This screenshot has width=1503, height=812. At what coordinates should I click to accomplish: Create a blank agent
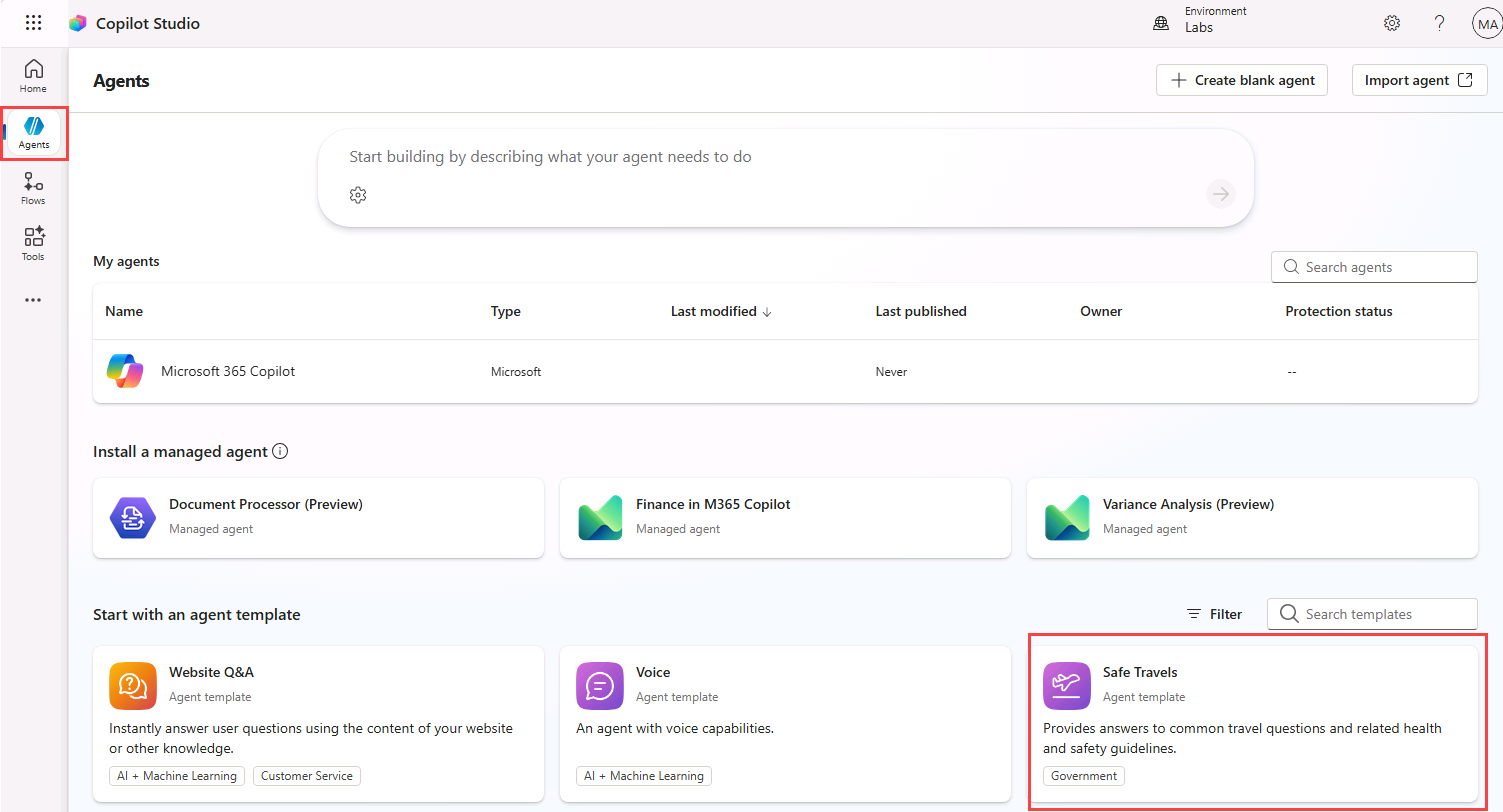click(x=1242, y=80)
